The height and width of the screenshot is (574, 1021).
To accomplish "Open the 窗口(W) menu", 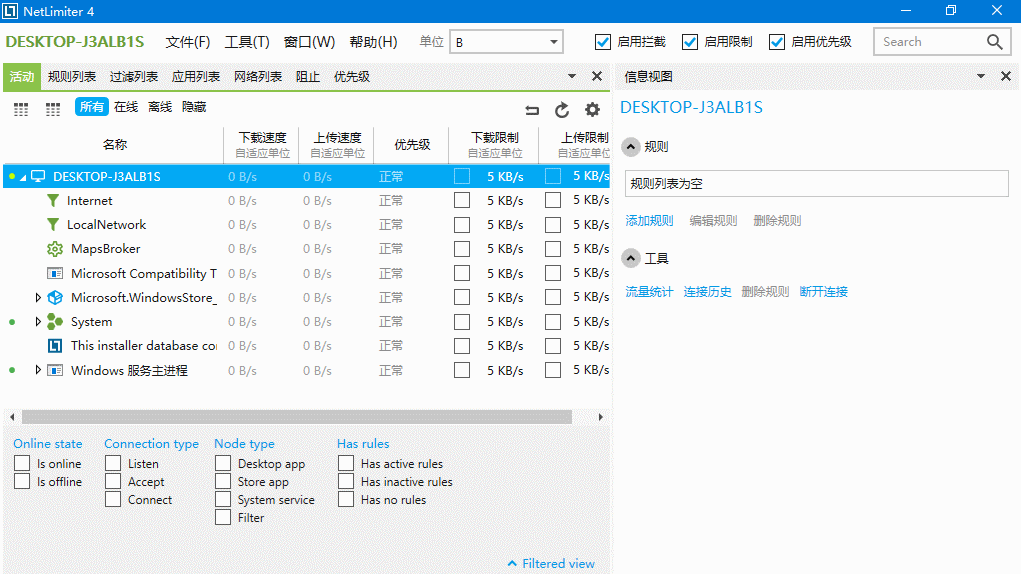I will (x=309, y=42).
